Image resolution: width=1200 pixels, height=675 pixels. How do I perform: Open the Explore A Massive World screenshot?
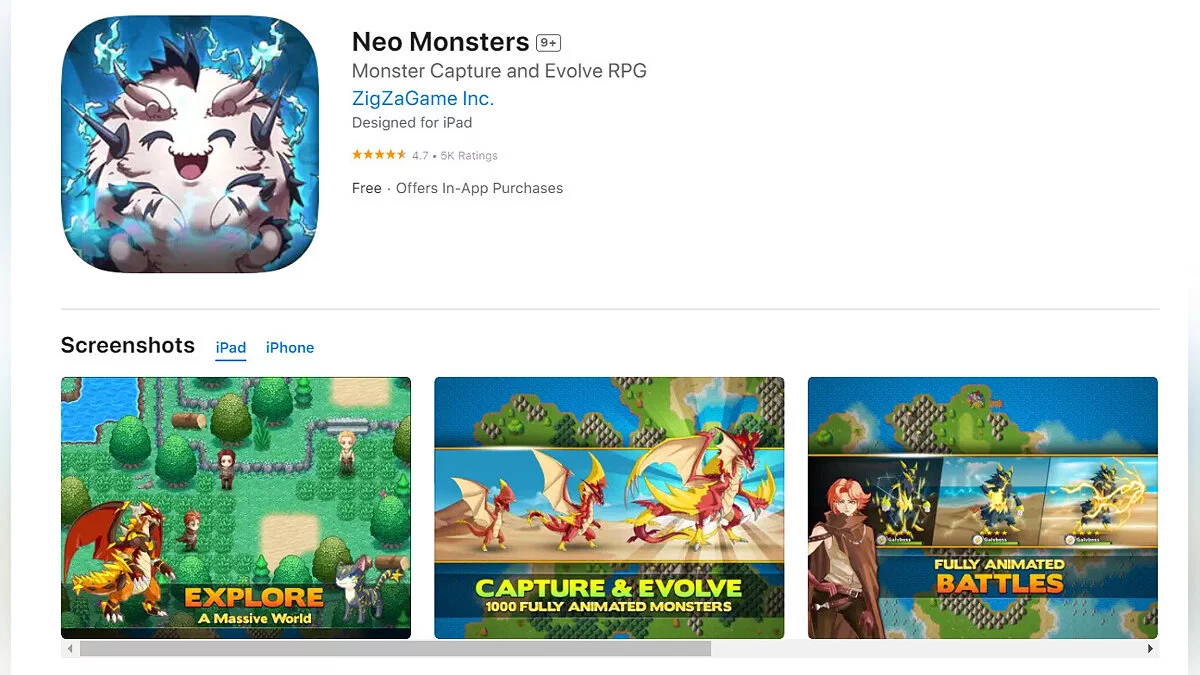pyautogui.click(x=236, y=508)
